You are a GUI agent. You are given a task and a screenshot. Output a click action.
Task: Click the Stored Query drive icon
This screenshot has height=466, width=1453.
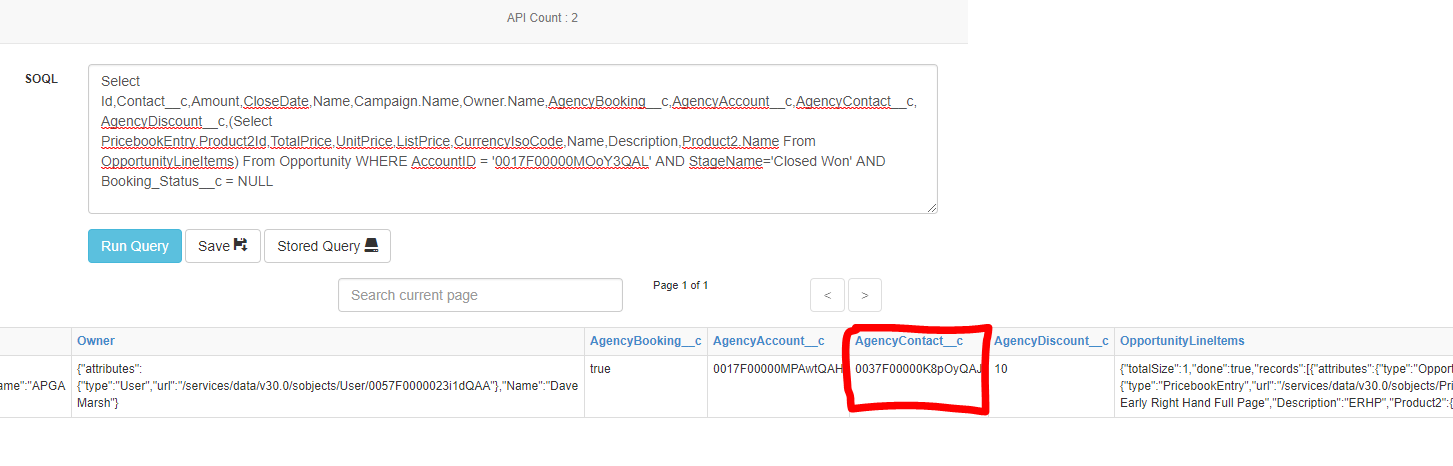click(371, 246)
